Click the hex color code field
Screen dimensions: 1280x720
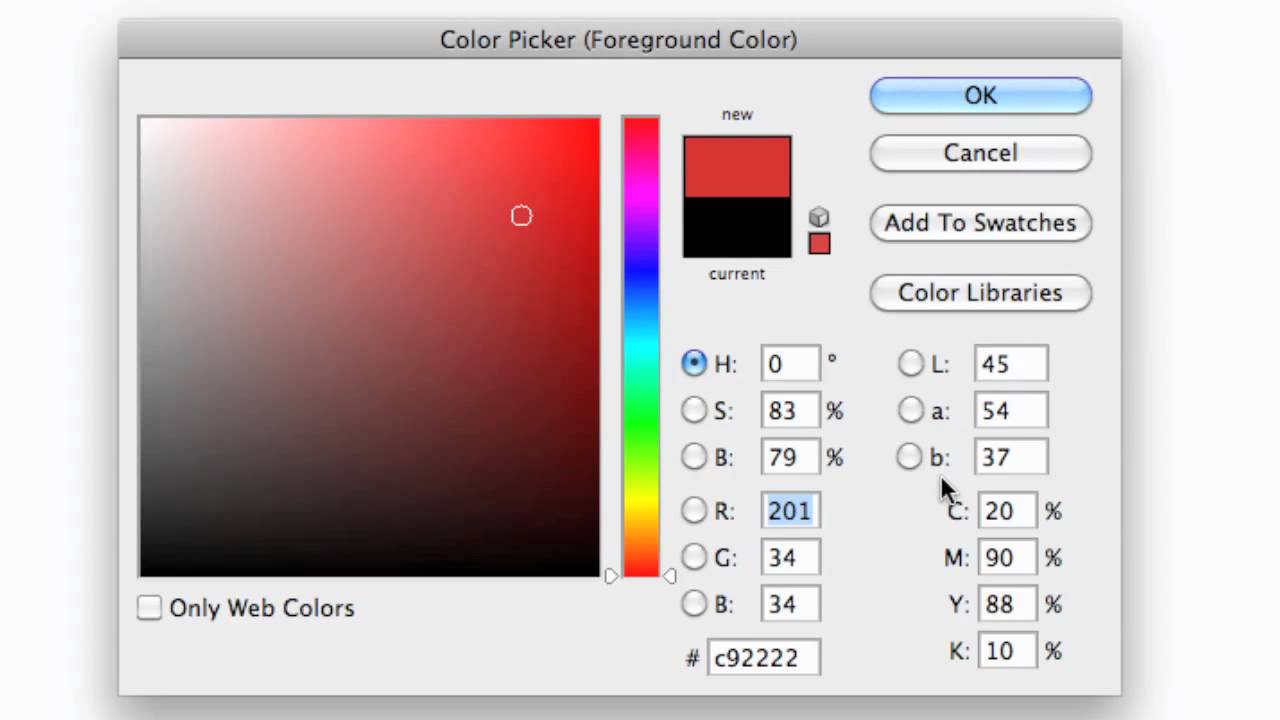(x=764, y=658)
